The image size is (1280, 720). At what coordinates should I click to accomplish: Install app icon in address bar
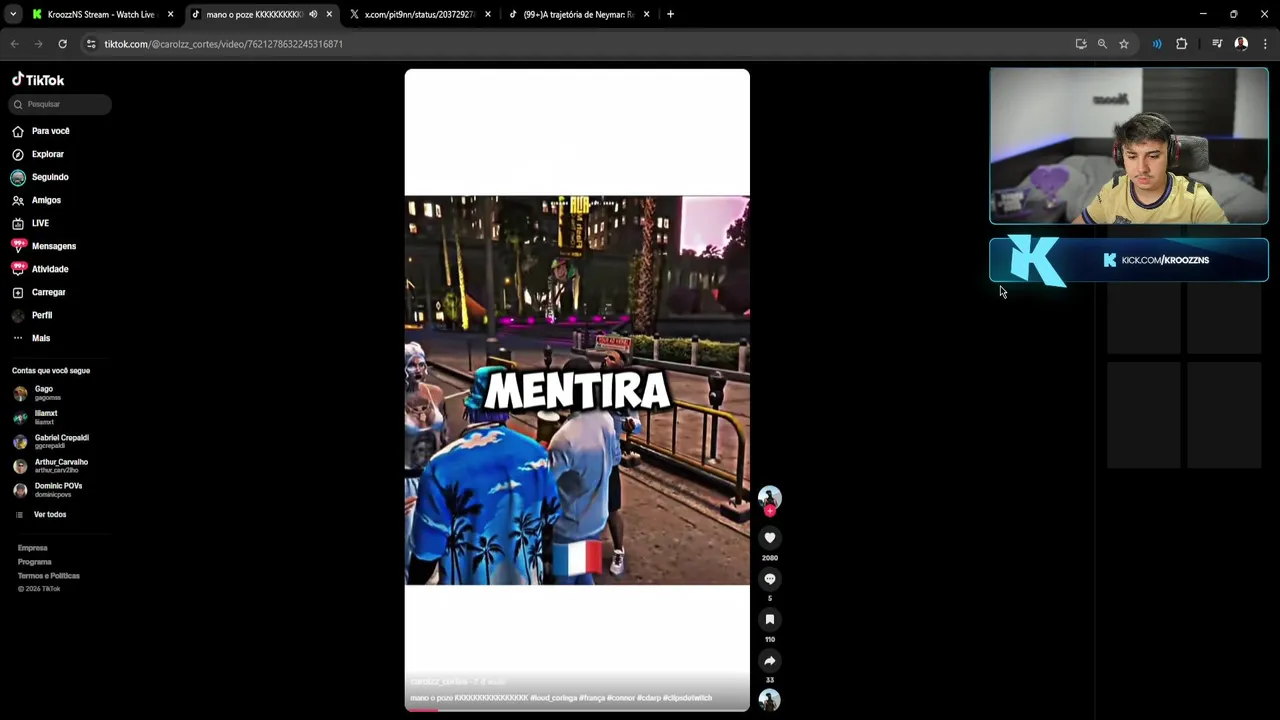(x=1081, y=44)
